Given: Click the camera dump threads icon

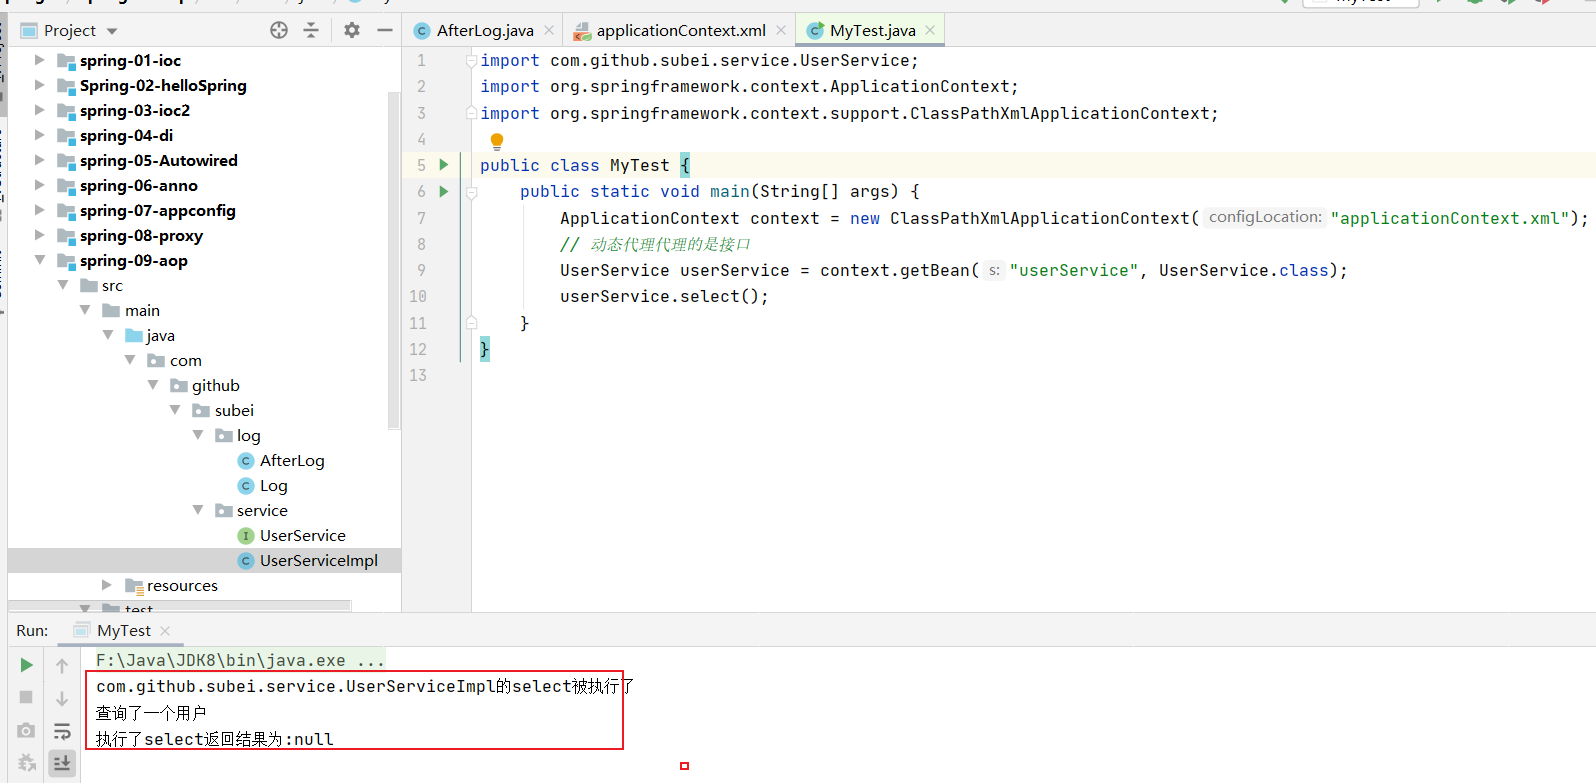Looking at the screenshot, I should tap(27, 731).
